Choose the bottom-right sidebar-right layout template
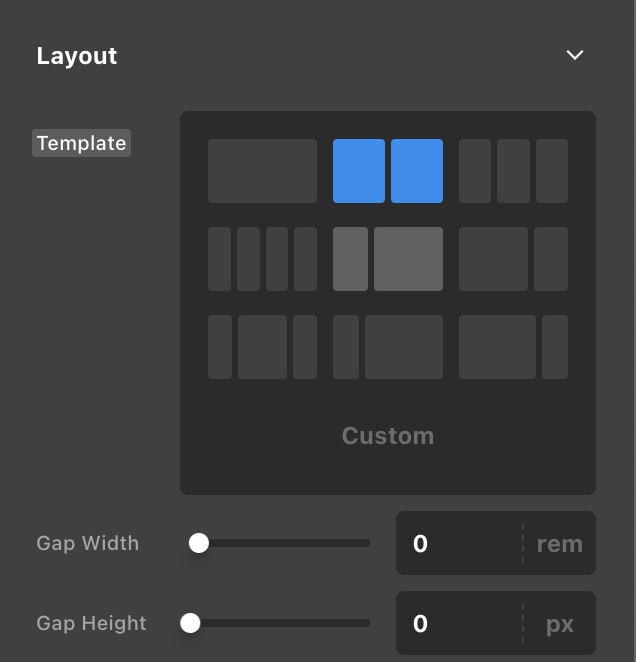 pos(513,347)
